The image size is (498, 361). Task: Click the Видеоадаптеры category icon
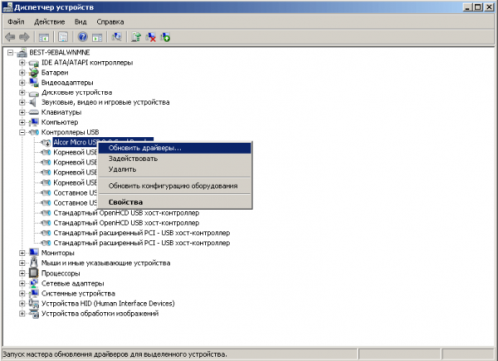point(34,82)
